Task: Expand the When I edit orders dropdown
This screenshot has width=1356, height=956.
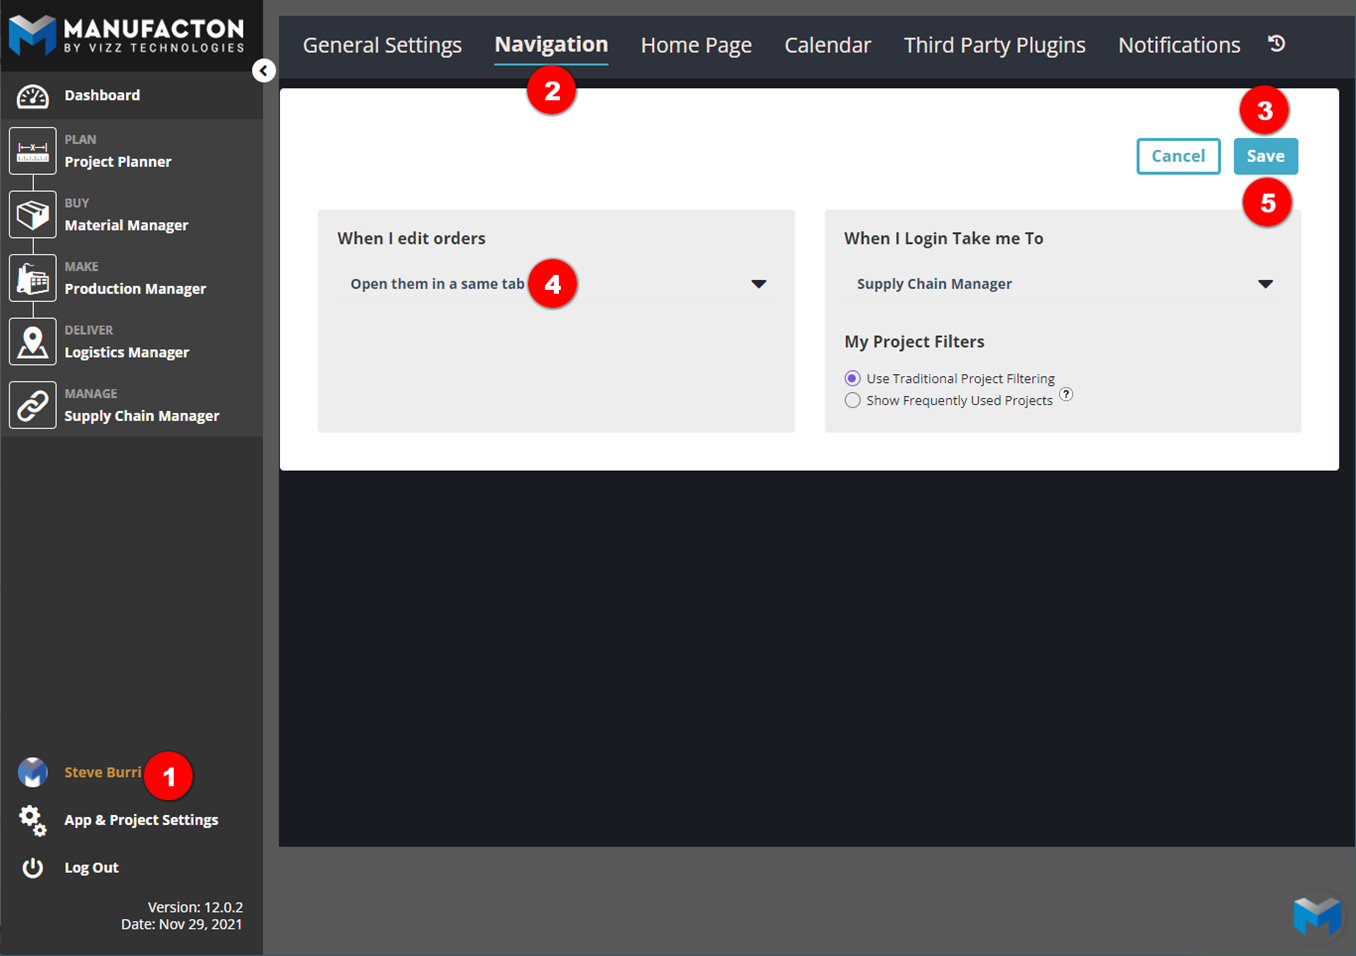Action: click(x=758, y=284)
